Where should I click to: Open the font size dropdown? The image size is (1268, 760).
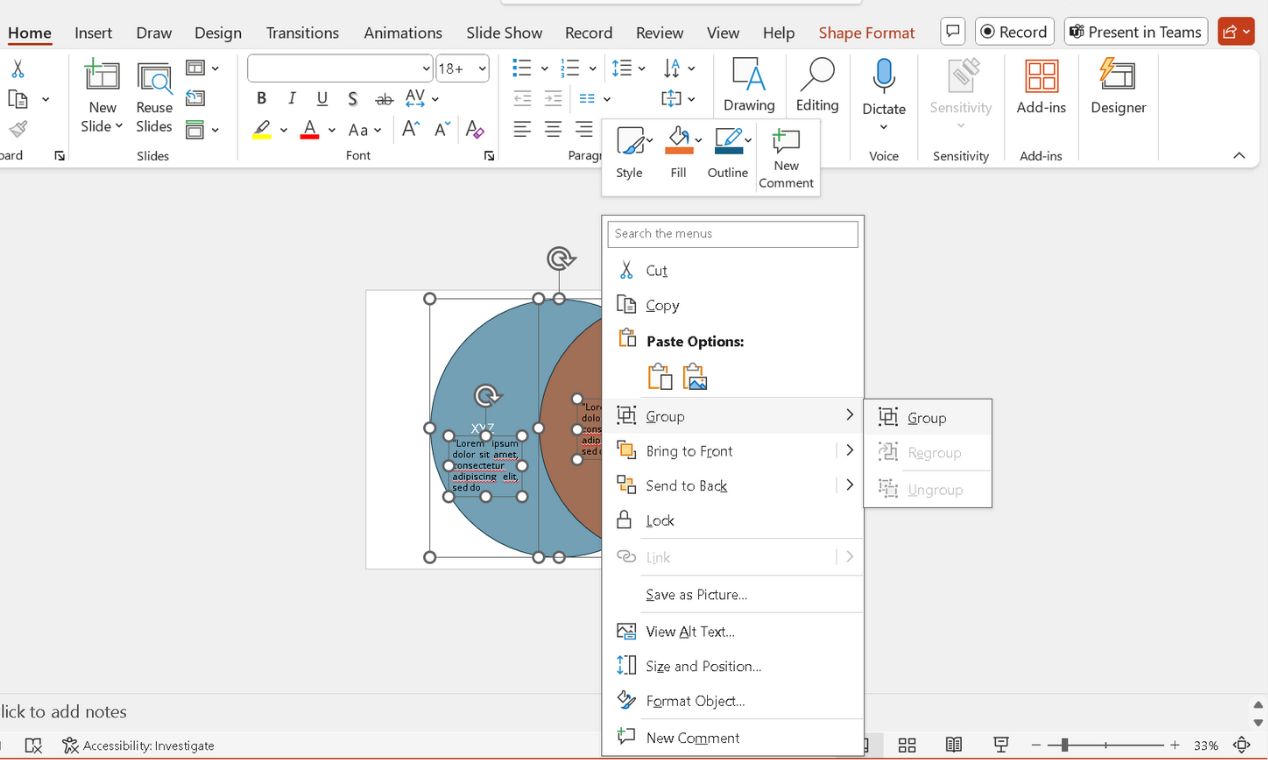click(483, 69)
